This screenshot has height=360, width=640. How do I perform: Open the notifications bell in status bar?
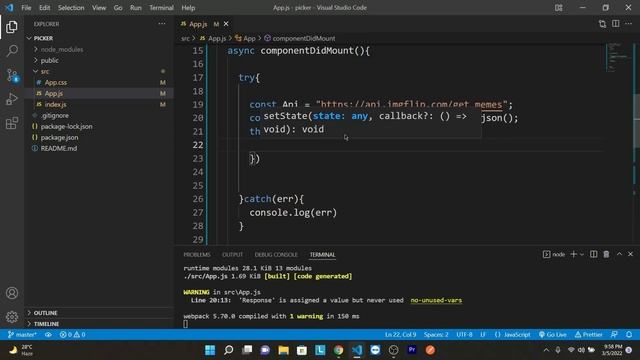click(629, 335)
